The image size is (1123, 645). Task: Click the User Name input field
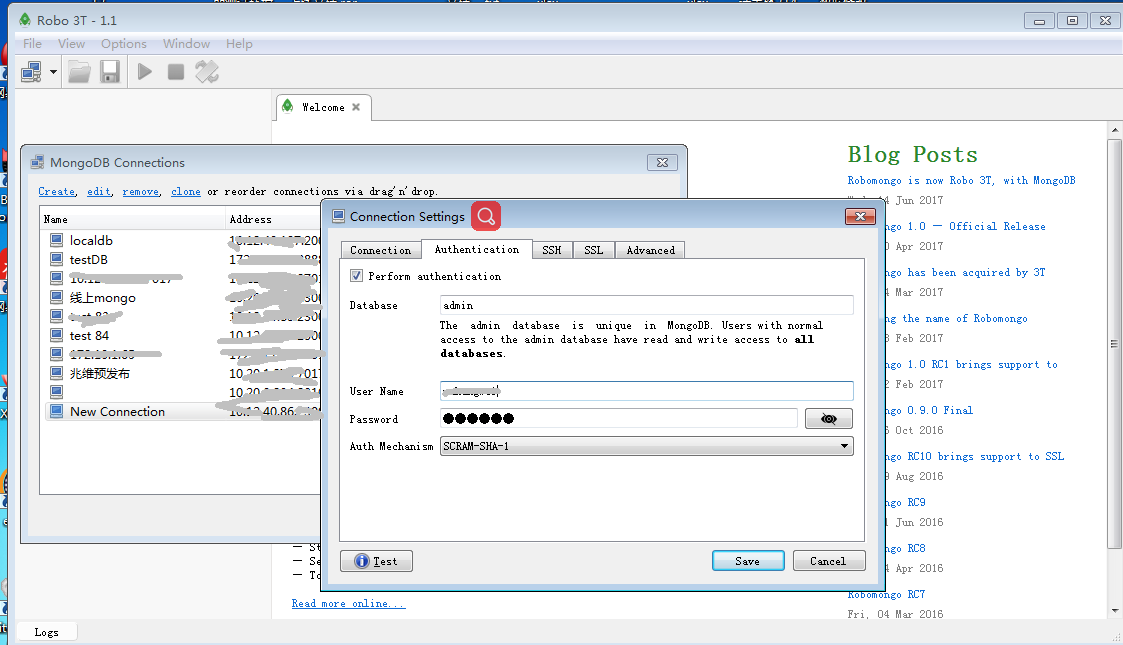pyautogui.click(x=647, y=391)
